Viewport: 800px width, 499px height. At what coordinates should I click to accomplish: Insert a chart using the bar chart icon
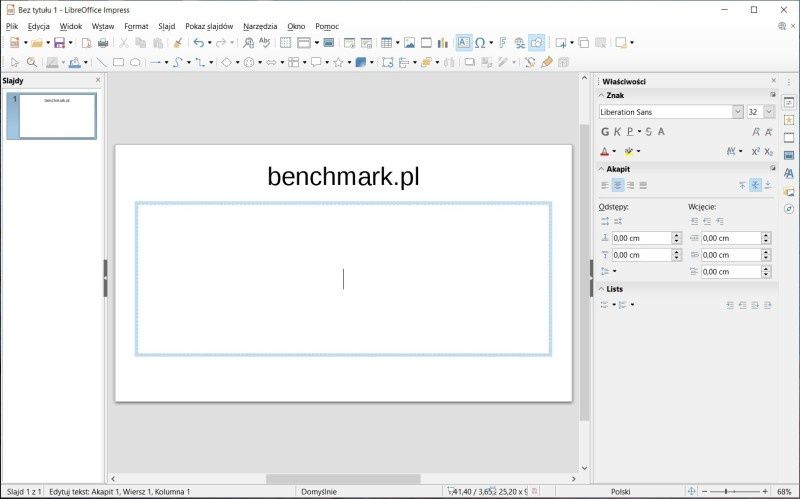(442, 43)
